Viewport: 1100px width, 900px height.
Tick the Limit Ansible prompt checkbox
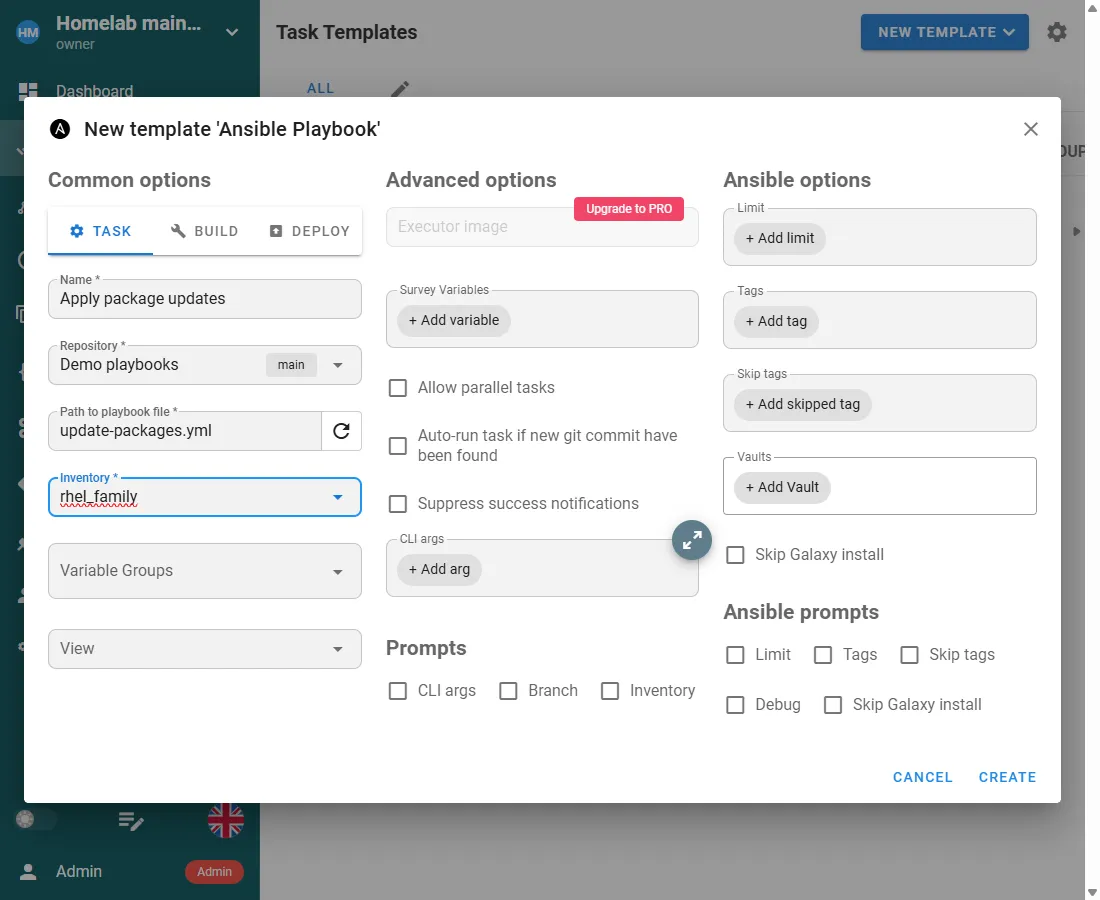point(735,654)
